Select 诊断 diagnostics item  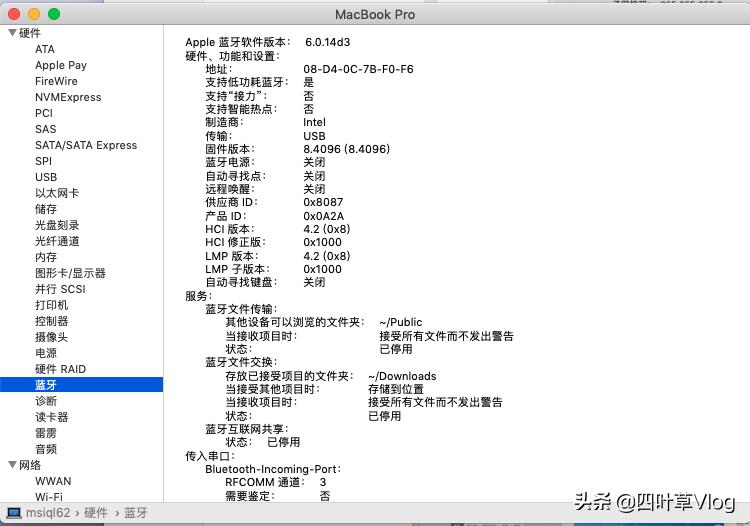(x=46, y=401)
